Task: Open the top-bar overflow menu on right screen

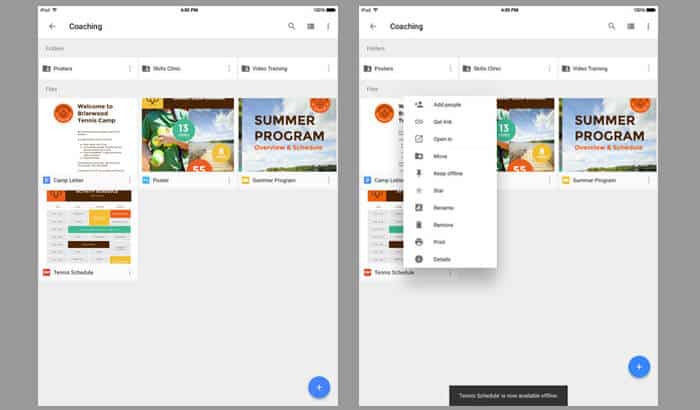Action: pyautogui.click(x=648, y=26)
